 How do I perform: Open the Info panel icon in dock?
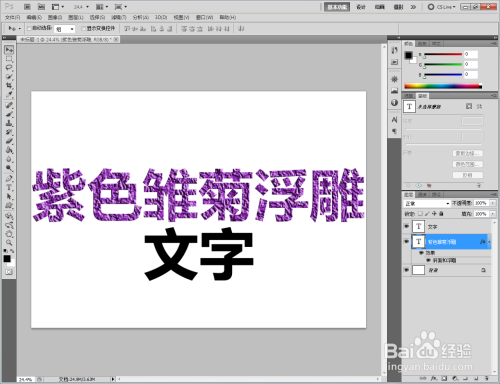pos(394,102)
